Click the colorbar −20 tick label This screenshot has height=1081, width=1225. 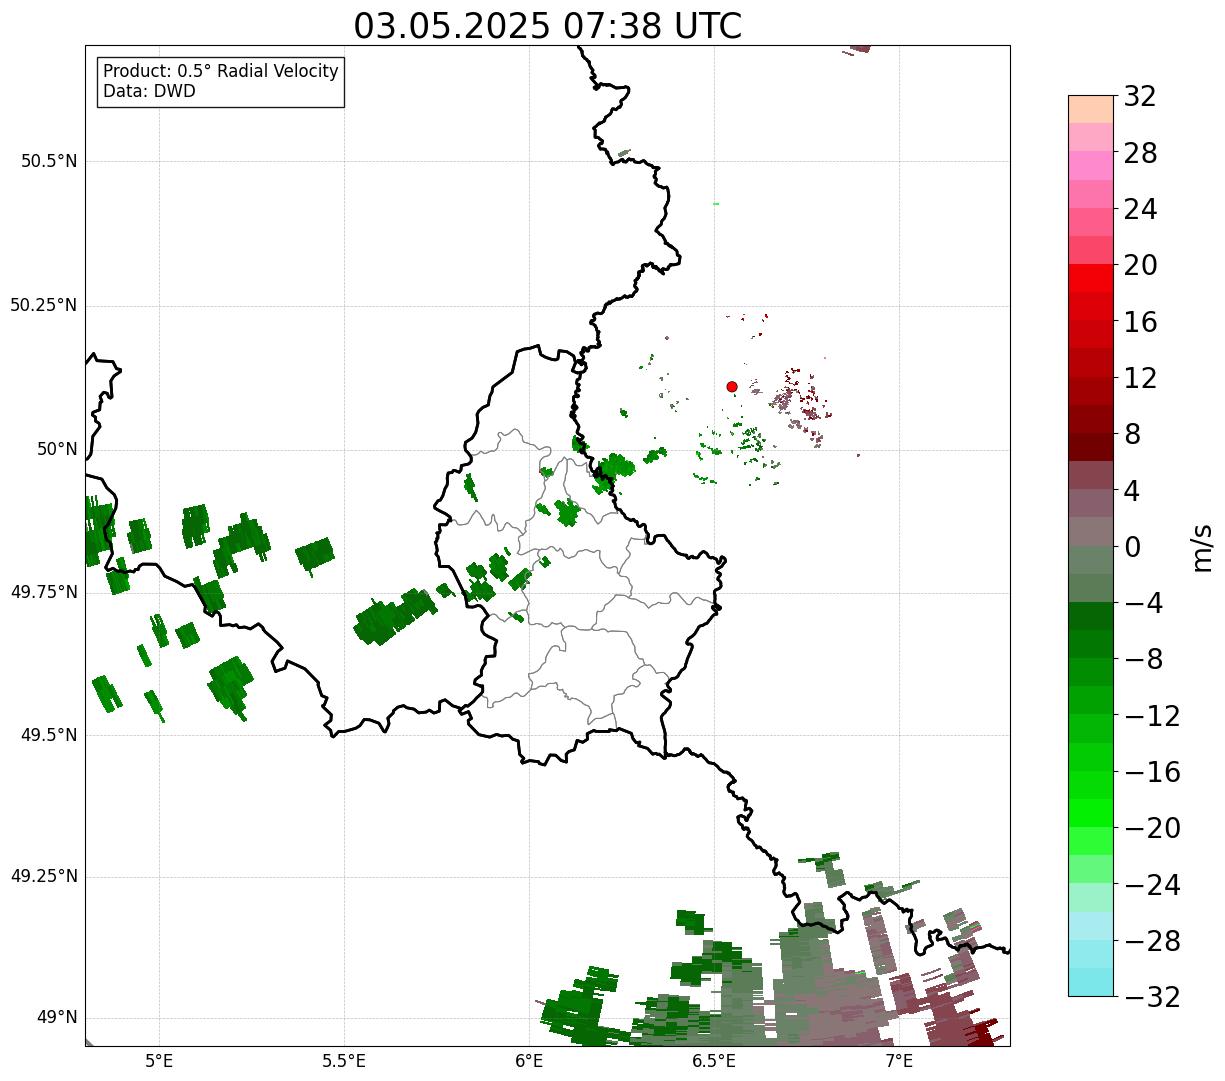pyautogui.click(x=1152, y=829)
